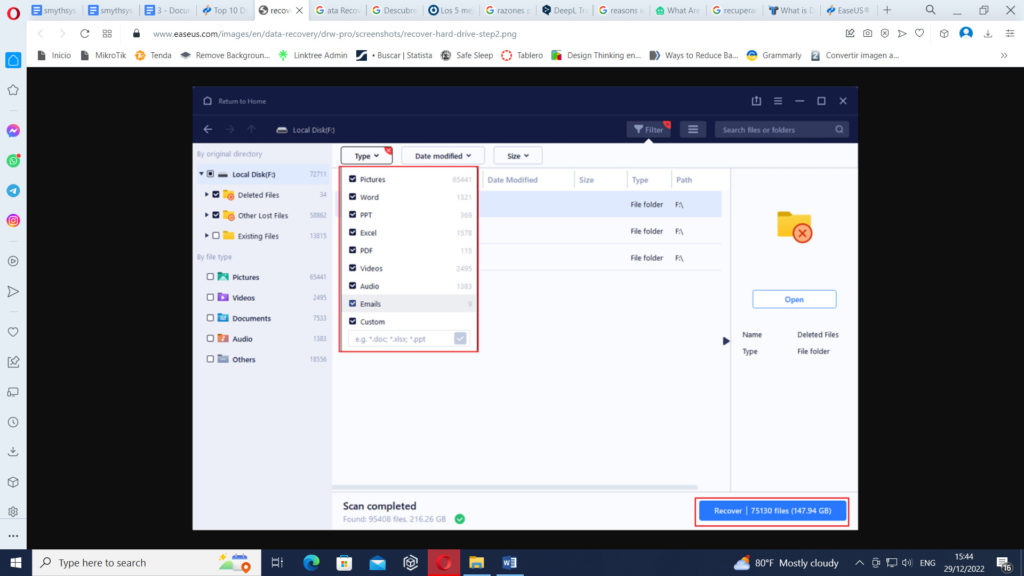Screen dimensions: 1024x576
Task: Open Opera sidebar settings gear
Action: click(13, 512)
